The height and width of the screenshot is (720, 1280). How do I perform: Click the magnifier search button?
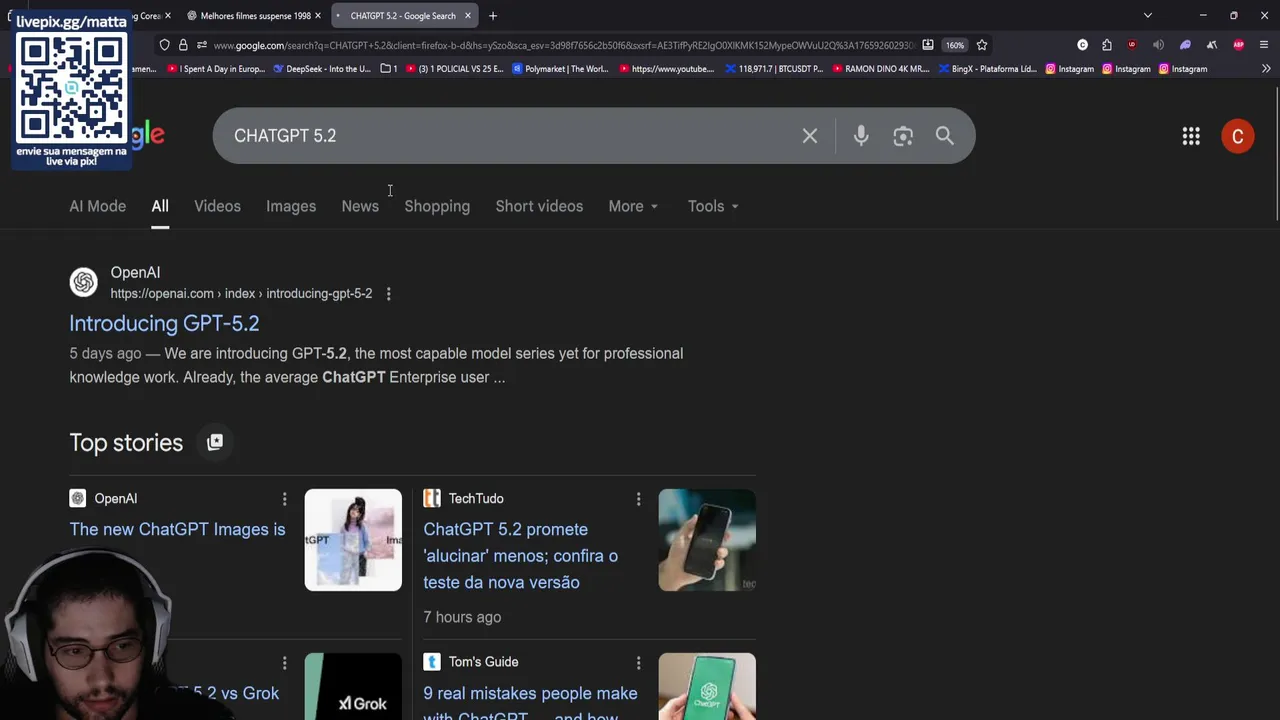(945, 136)
